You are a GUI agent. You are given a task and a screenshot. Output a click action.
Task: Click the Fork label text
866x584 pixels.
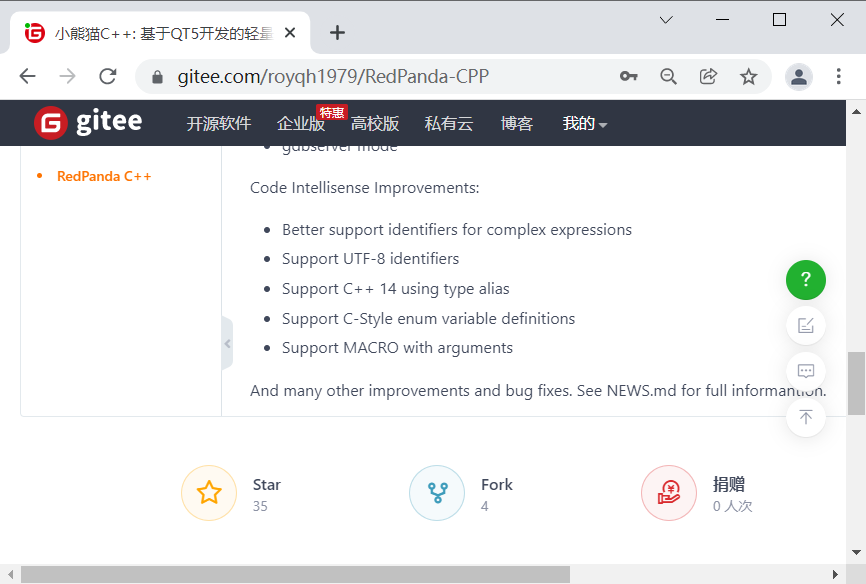[497, 485]
